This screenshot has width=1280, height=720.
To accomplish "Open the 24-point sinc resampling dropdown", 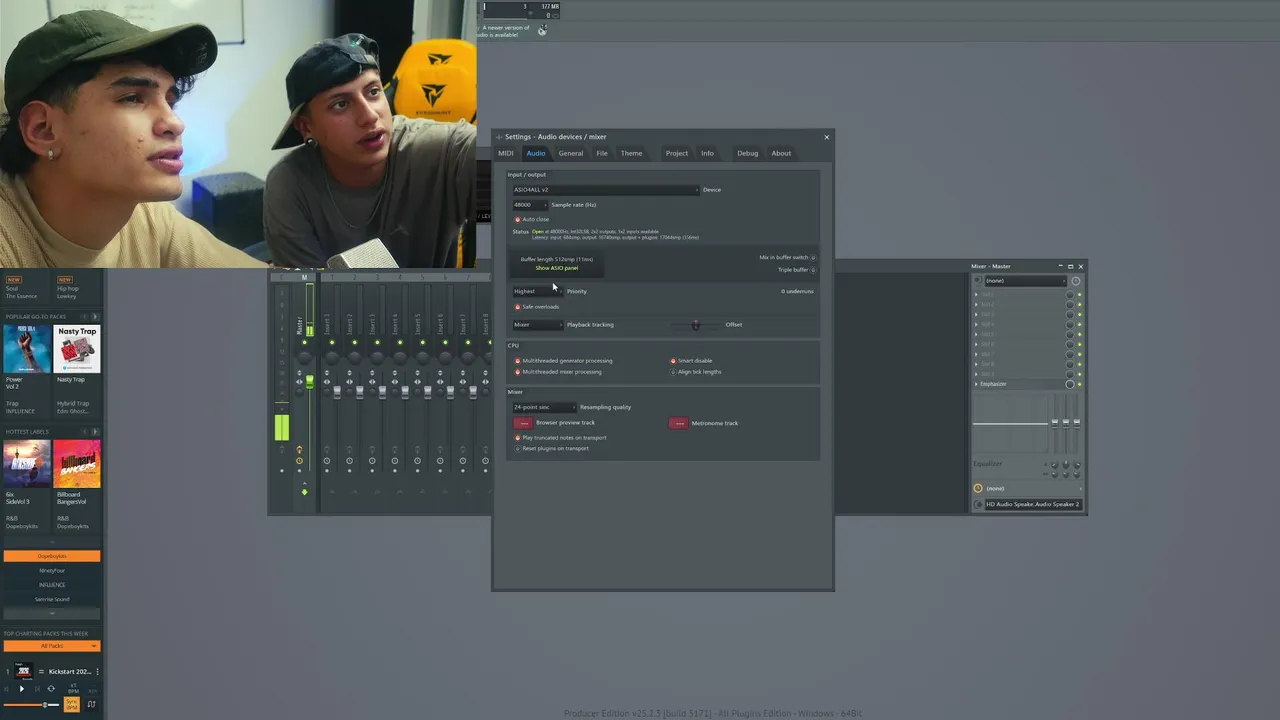I will pyautogui.click(x=544, y=407).
